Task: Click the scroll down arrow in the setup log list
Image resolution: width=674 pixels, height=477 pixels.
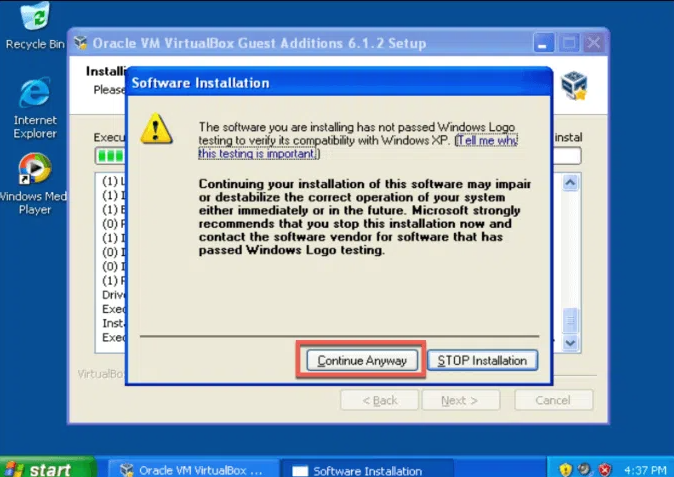Action: tap(570, 343)
